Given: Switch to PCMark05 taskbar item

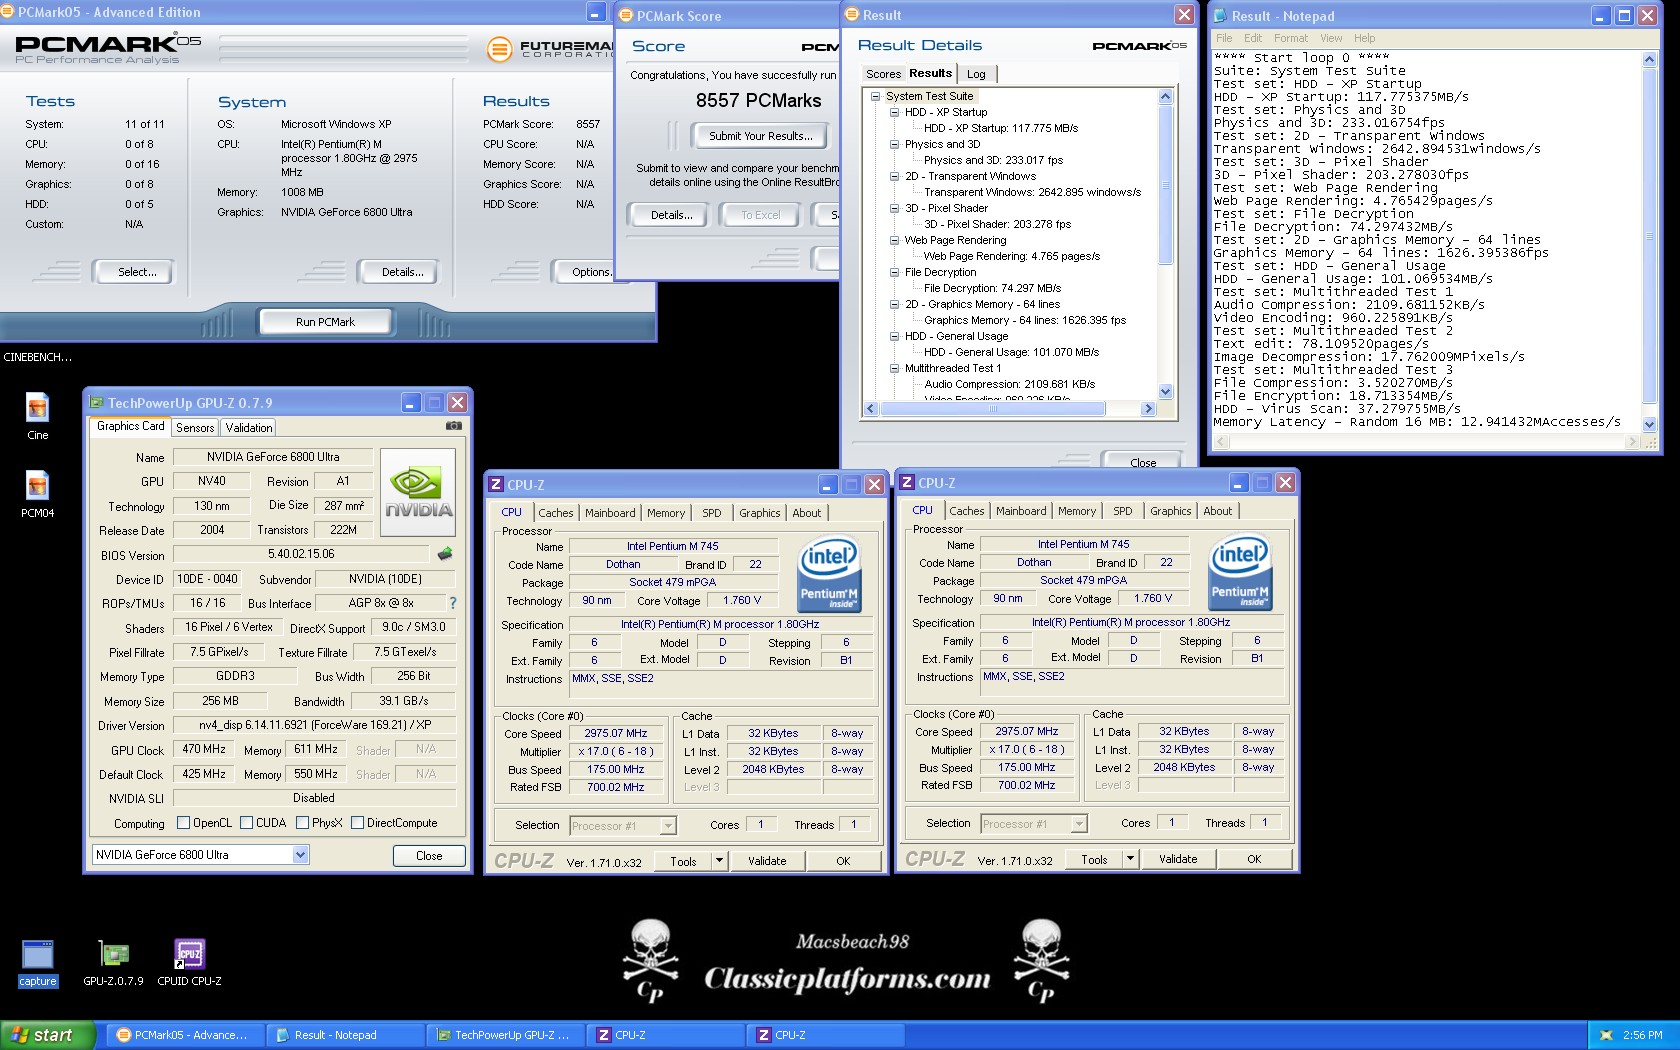Looking at the screenshot, I should (186, 1035).
